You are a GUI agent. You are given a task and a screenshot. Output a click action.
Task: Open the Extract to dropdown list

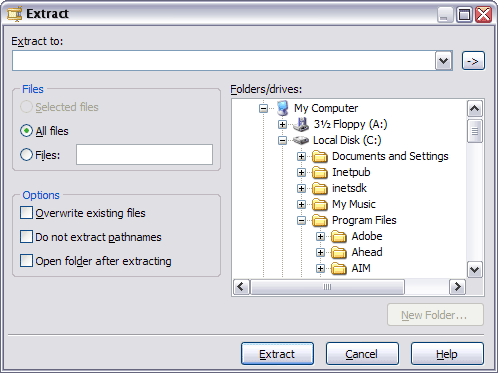click(443, 61)
